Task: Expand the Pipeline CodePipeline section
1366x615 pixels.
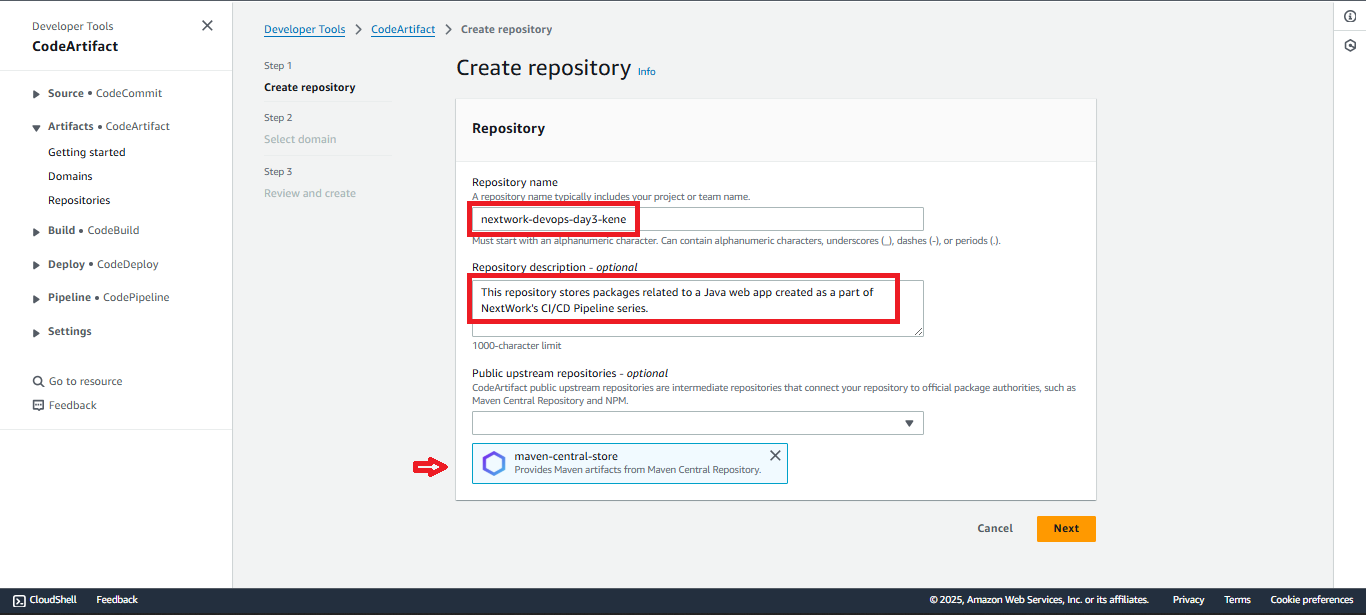Action: pyautogui.click(x=36, y=298)
